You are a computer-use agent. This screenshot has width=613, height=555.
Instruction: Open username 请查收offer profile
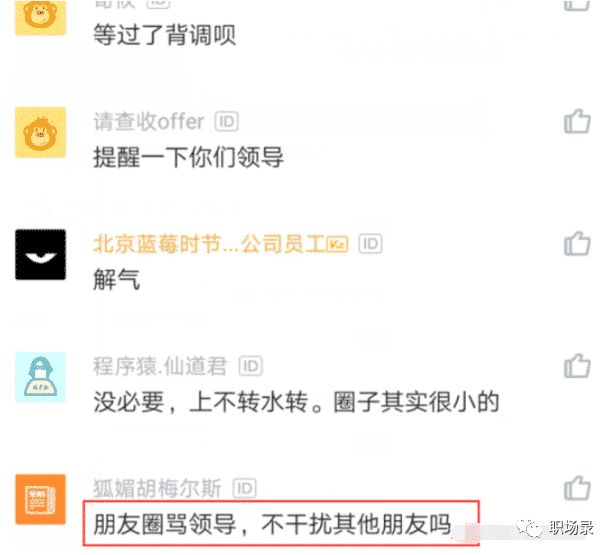[x=149, y=122]
